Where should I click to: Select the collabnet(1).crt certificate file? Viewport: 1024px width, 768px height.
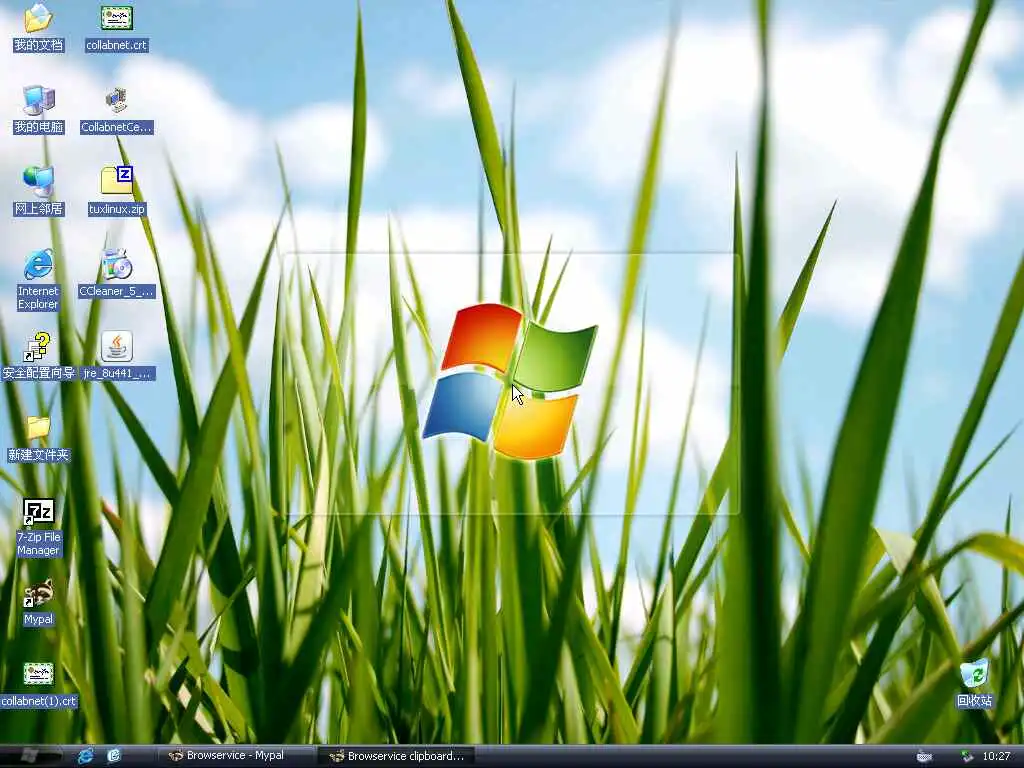(38, 684)
